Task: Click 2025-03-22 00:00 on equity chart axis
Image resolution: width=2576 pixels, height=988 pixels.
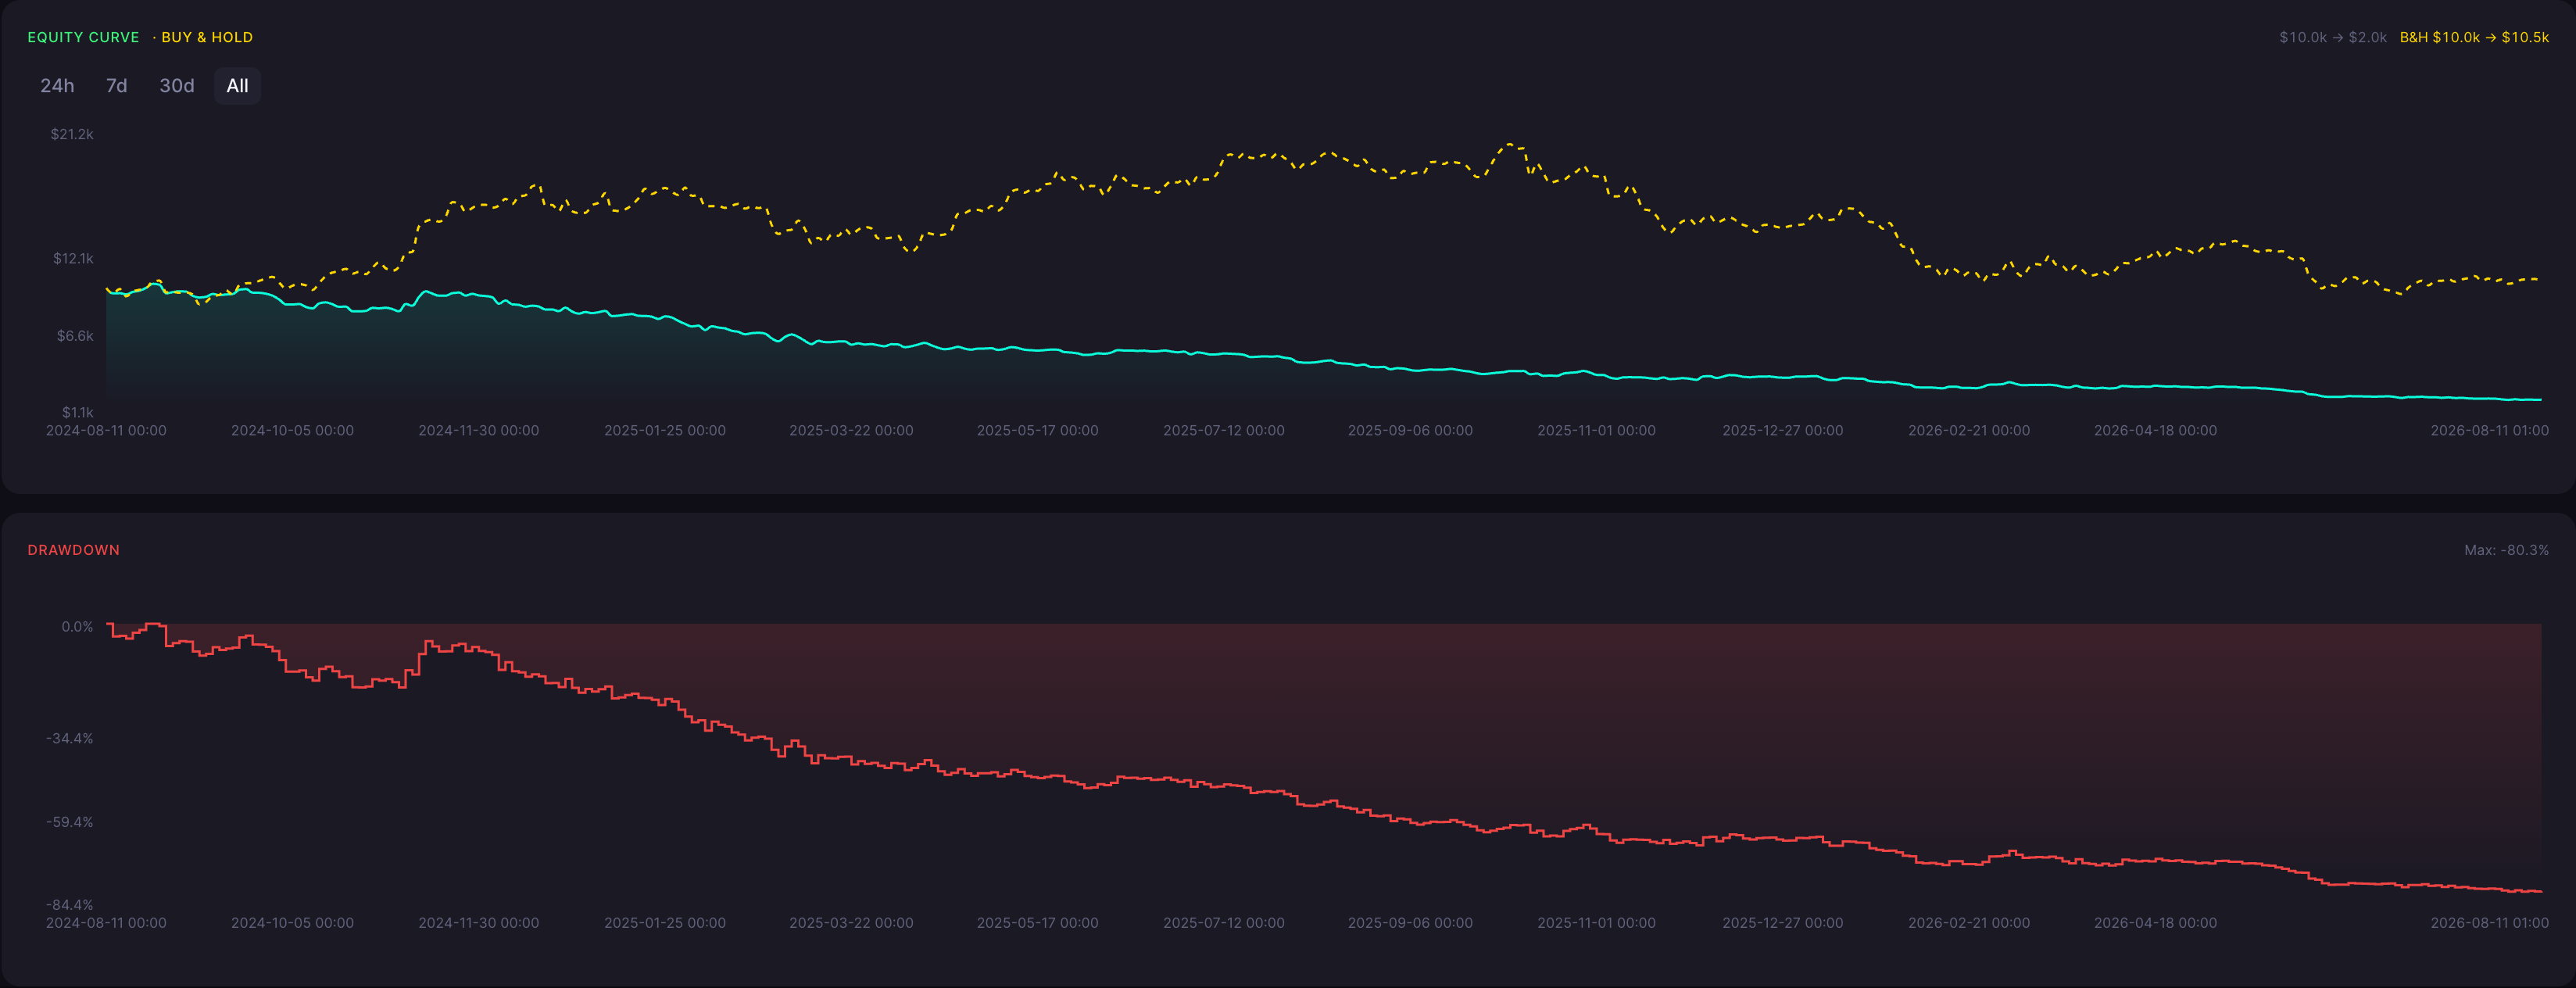Action: pos(851,430)
